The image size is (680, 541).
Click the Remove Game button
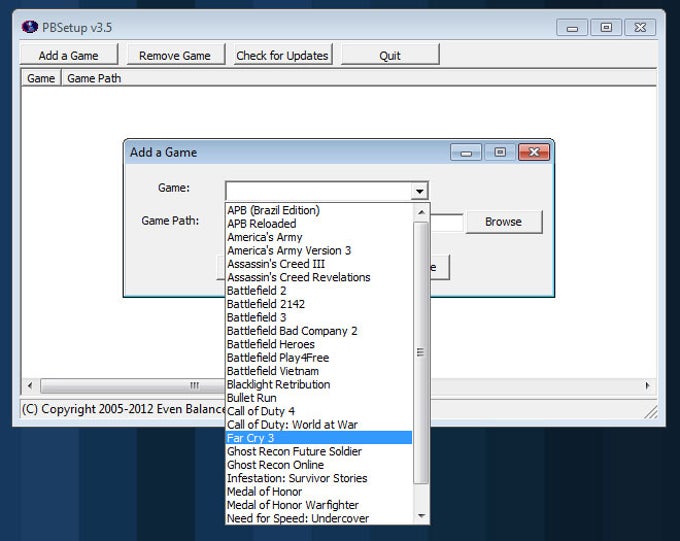(175, 55)
